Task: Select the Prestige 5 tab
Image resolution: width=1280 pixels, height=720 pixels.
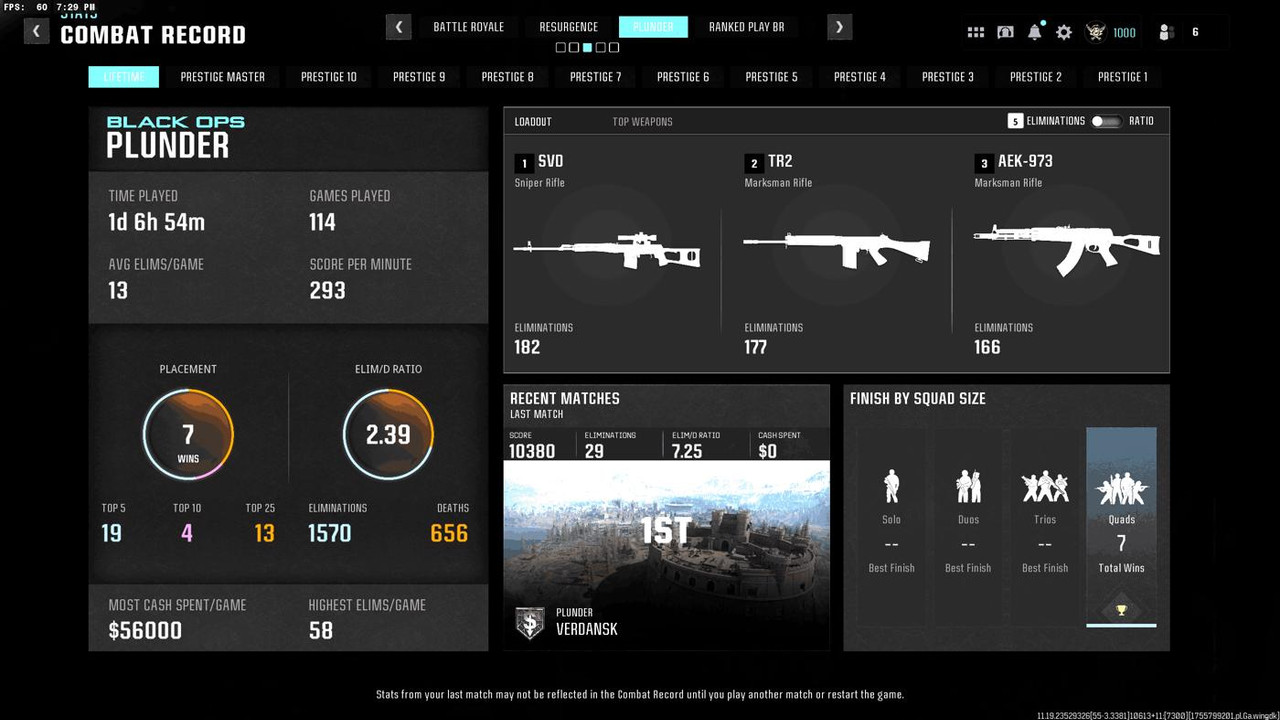Action: [x=771, y=77]
